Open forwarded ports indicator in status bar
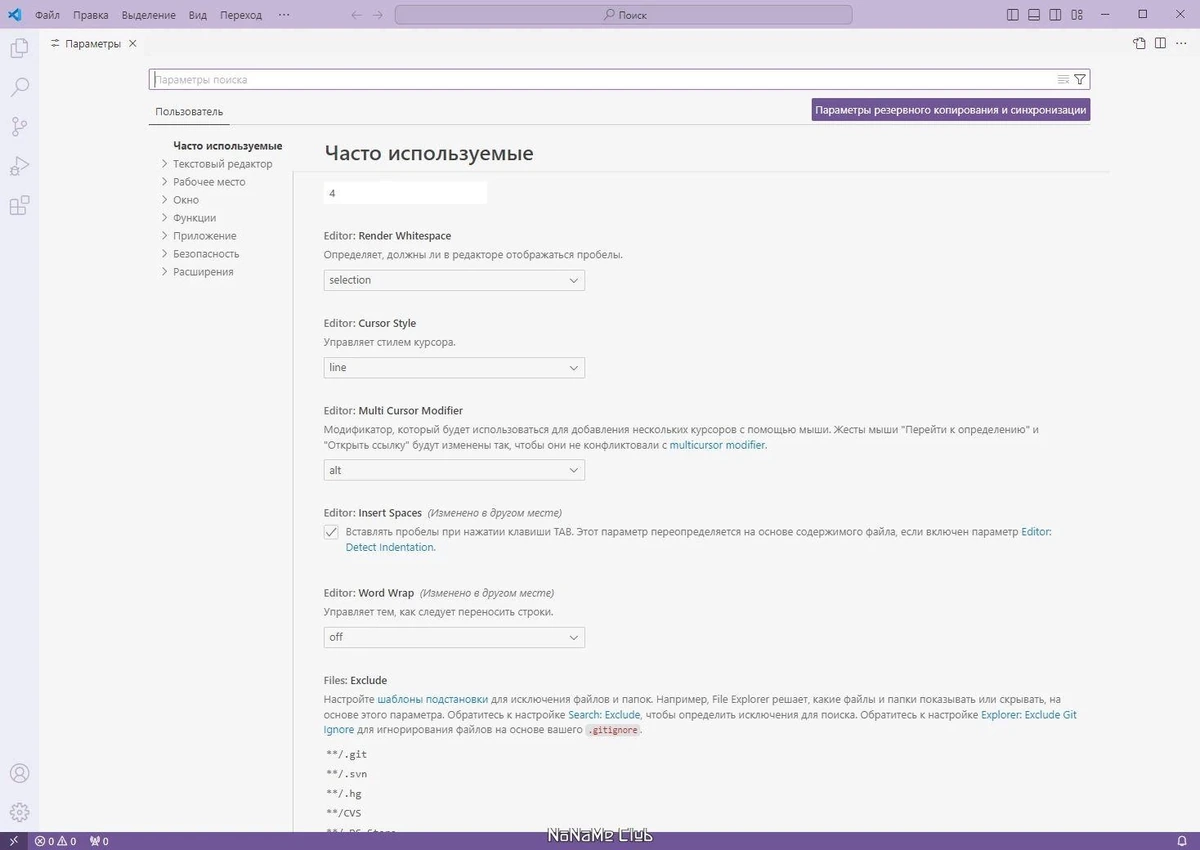 pos(99,841)
